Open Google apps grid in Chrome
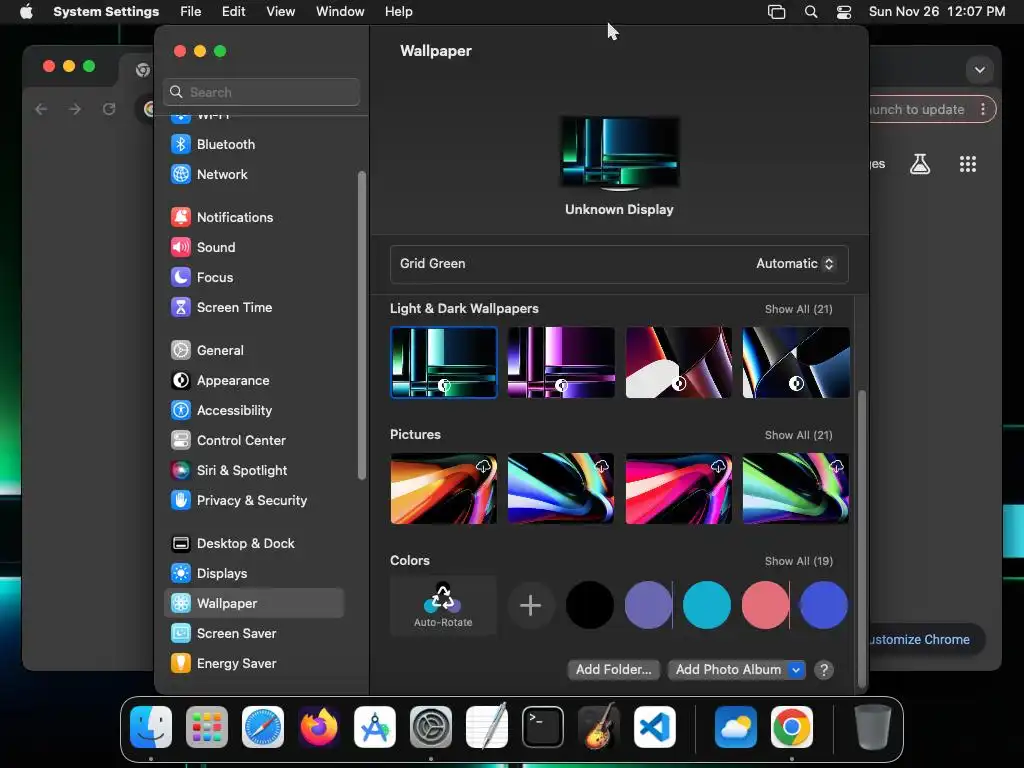The height and width of the screenshot is (768, 1024). (968, 164)
